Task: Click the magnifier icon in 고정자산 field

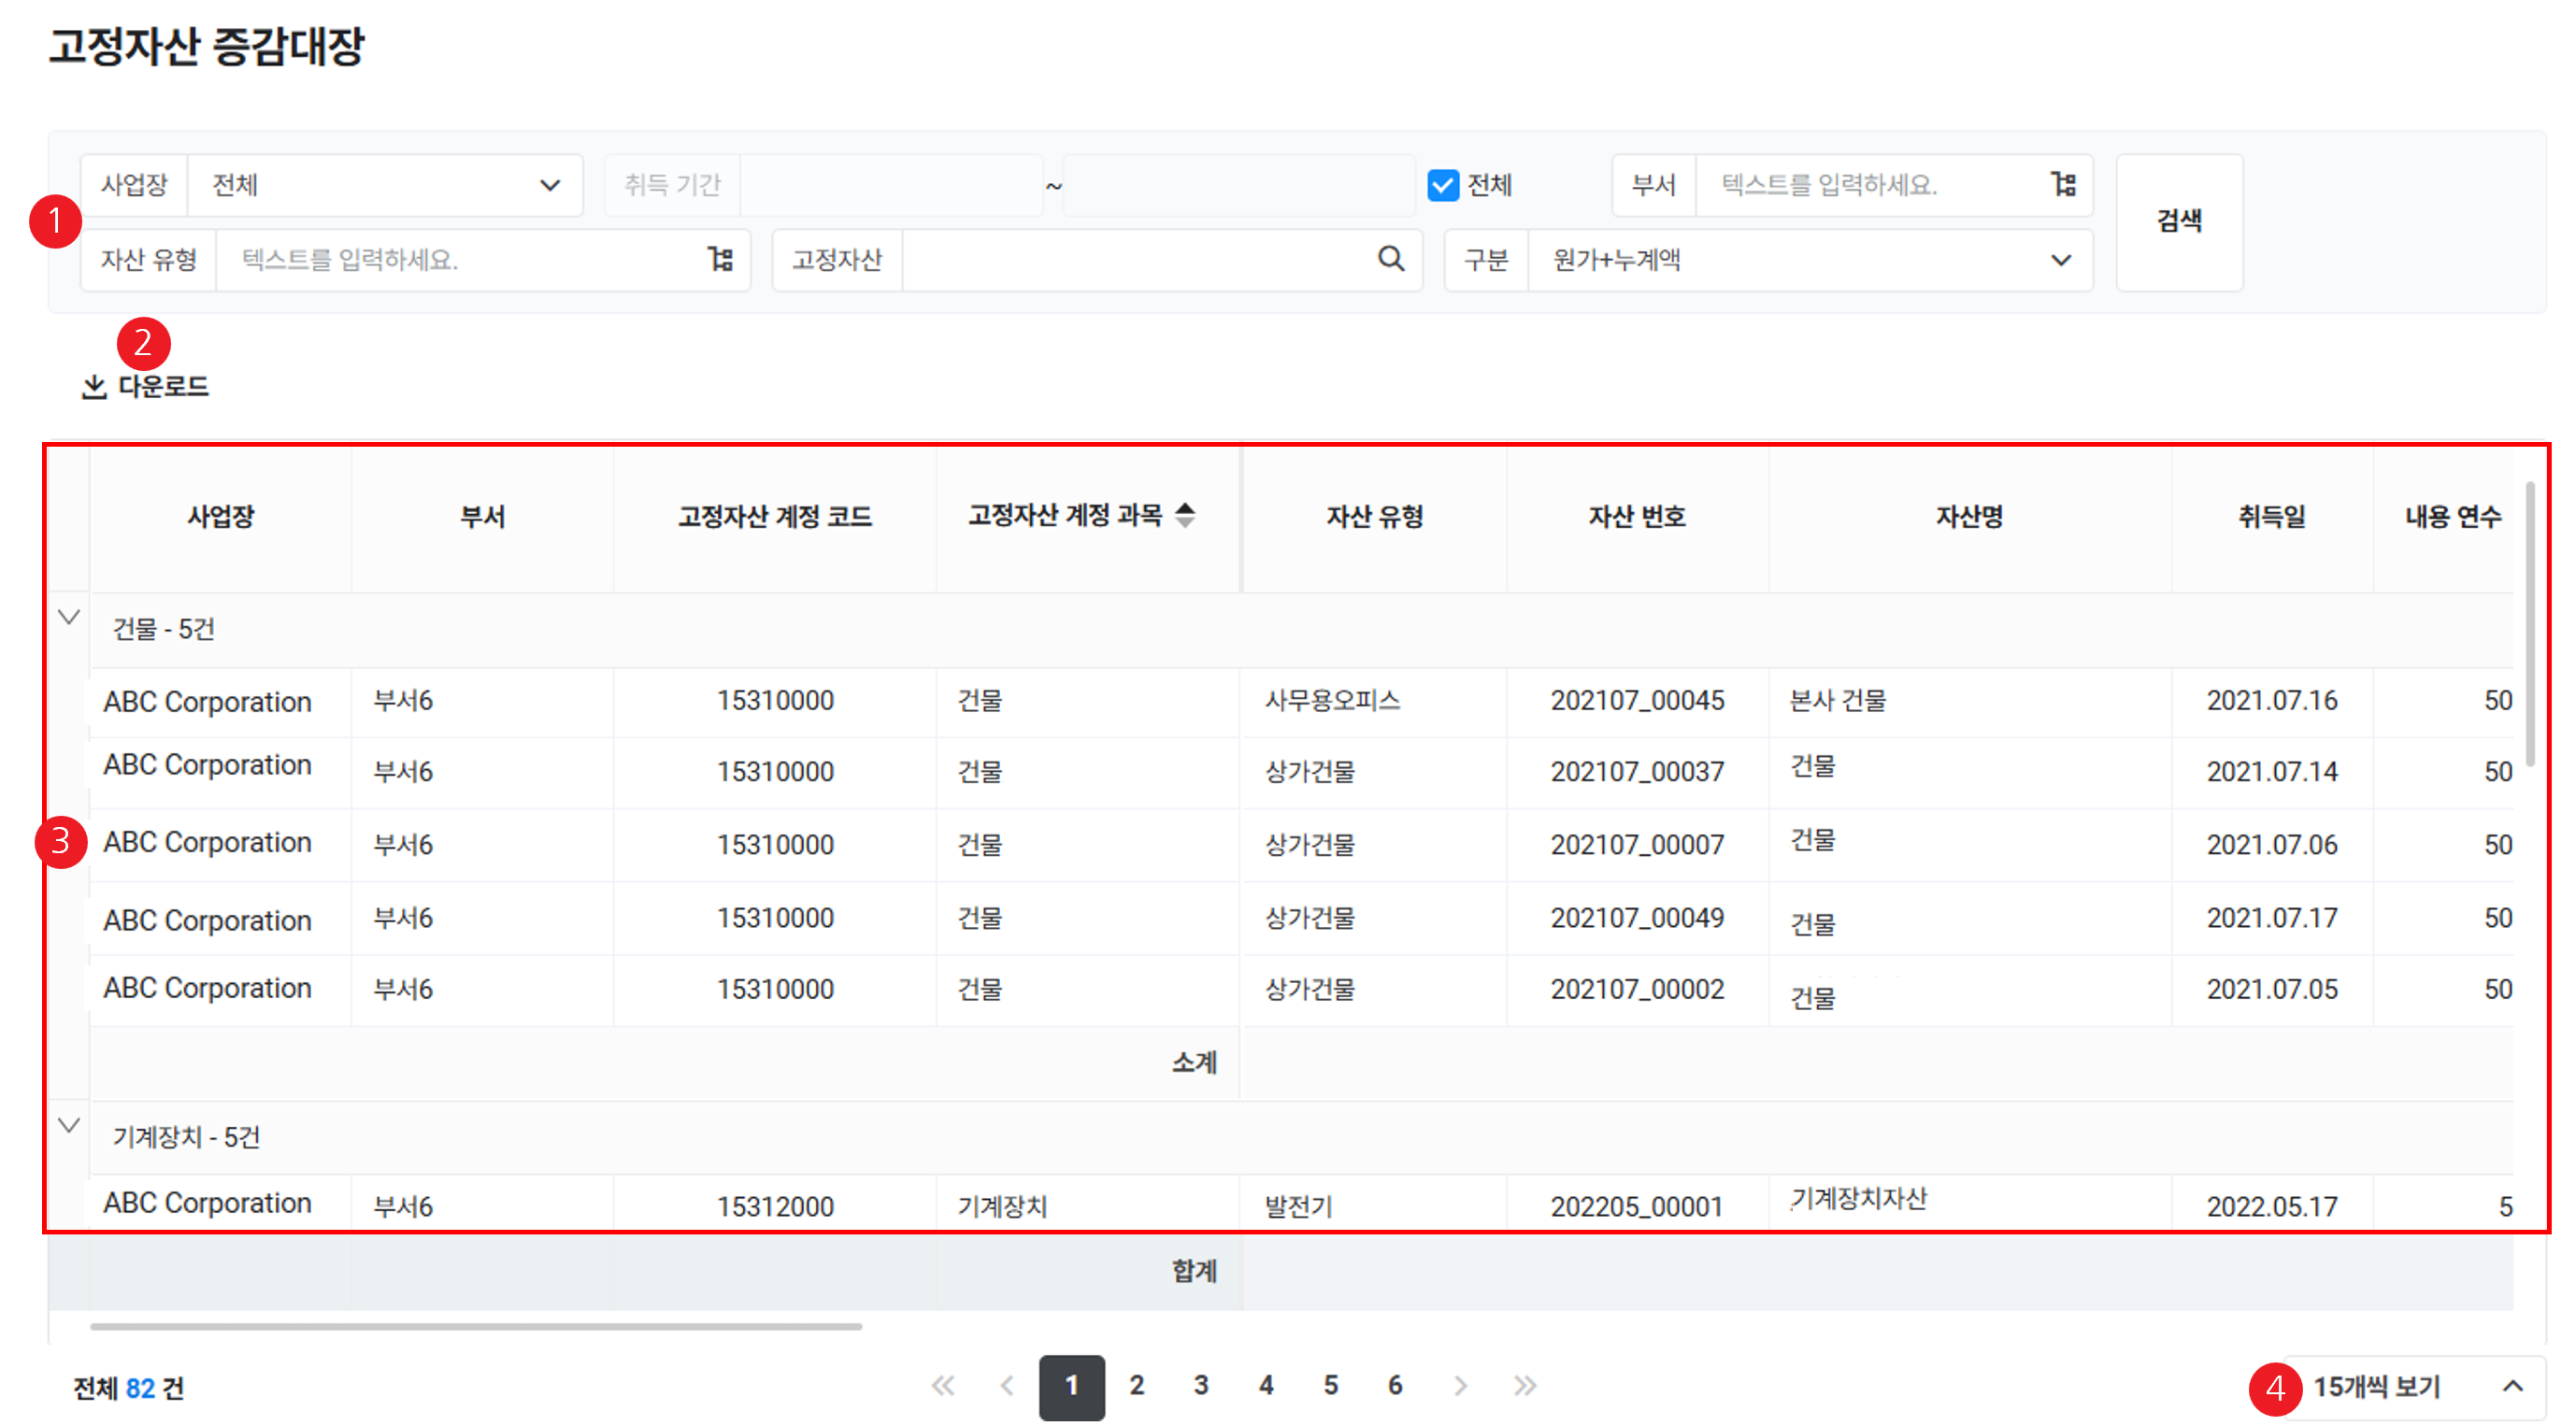Action: pos(1390,260)
